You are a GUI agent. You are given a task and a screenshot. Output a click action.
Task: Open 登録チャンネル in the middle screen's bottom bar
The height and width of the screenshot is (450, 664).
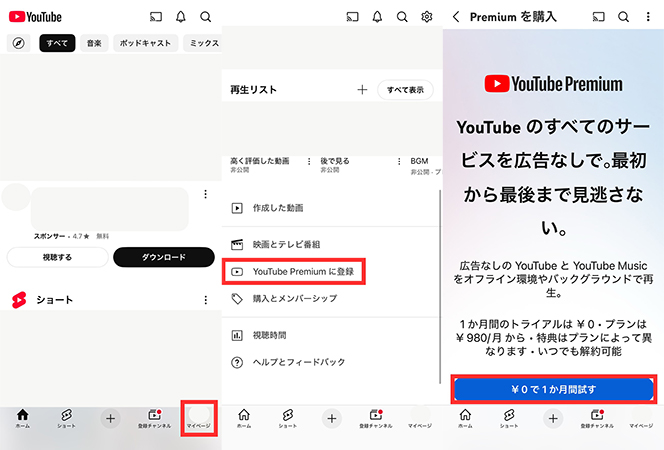point(376,419)
